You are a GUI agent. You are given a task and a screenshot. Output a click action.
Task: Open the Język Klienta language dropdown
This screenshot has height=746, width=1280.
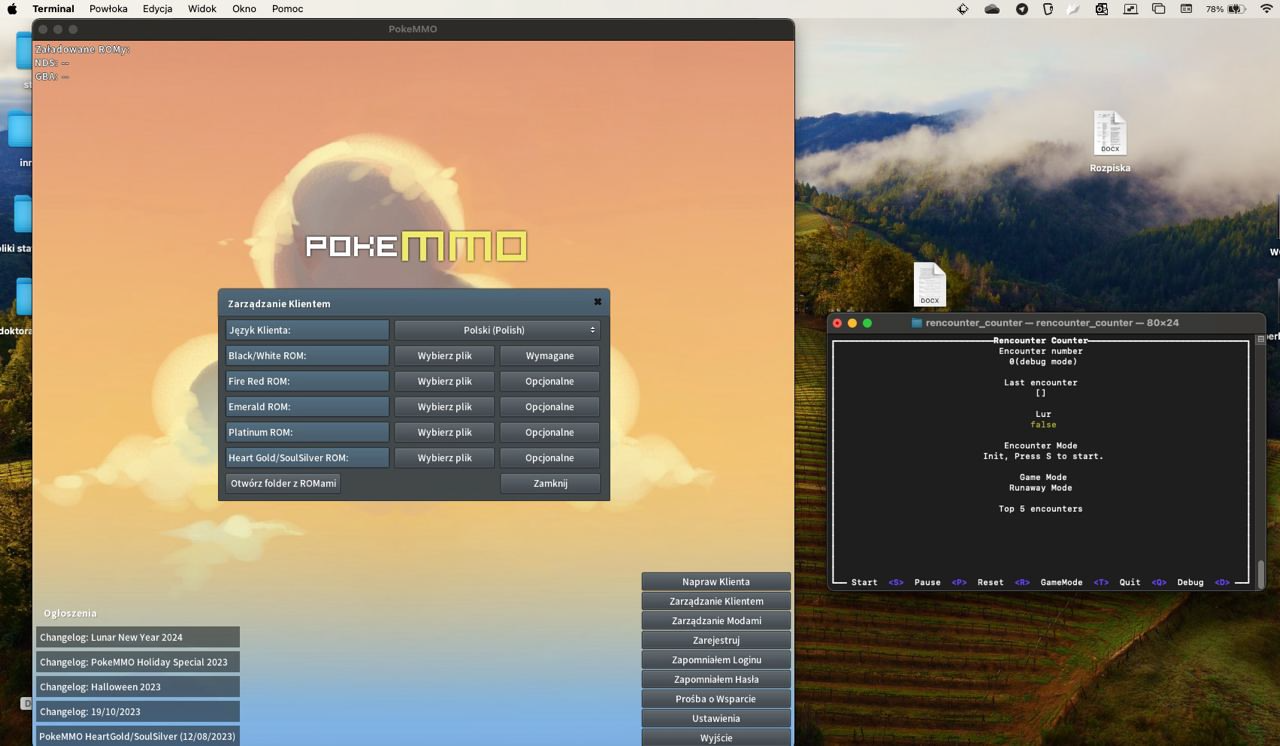[497, 330]
